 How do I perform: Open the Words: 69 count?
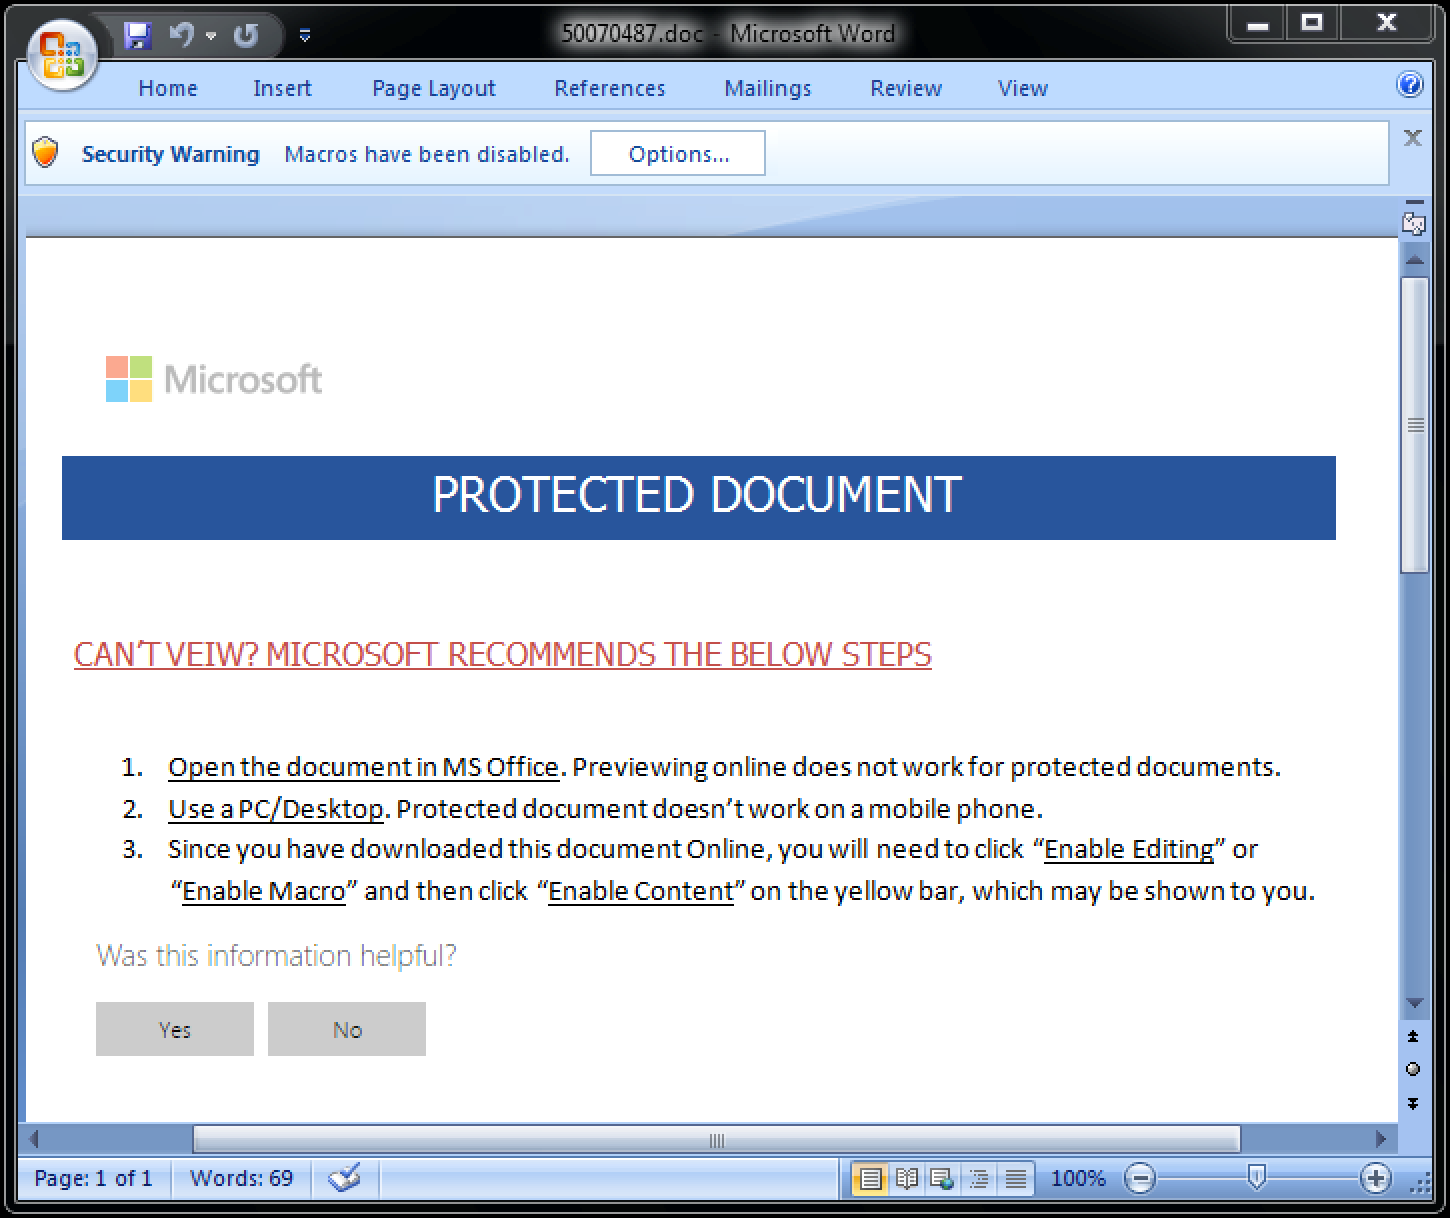(x=241, y=1178)
